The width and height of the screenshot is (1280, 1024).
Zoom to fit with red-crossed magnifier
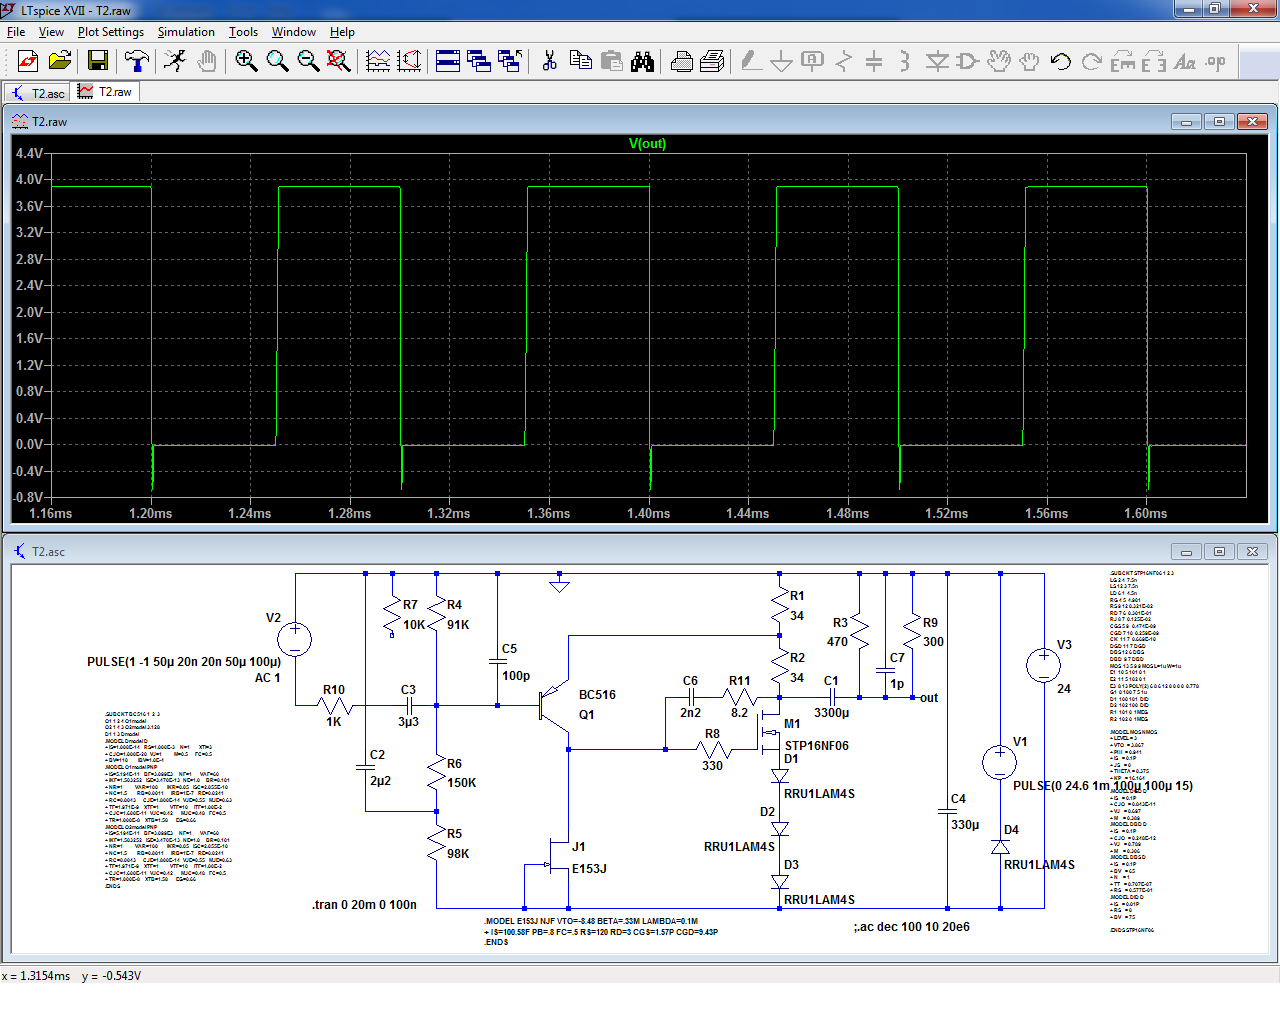click(x=339, y=62)
